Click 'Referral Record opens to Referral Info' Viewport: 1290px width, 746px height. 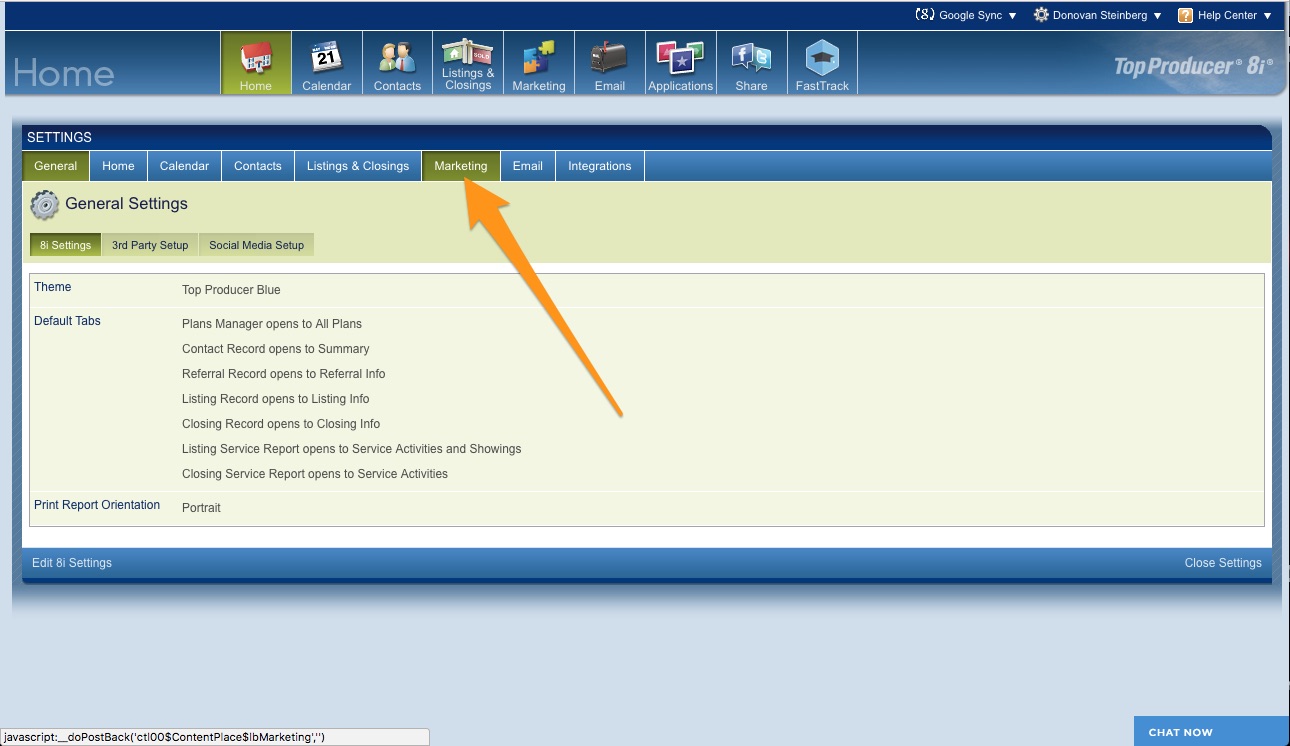tap(284, 374)
